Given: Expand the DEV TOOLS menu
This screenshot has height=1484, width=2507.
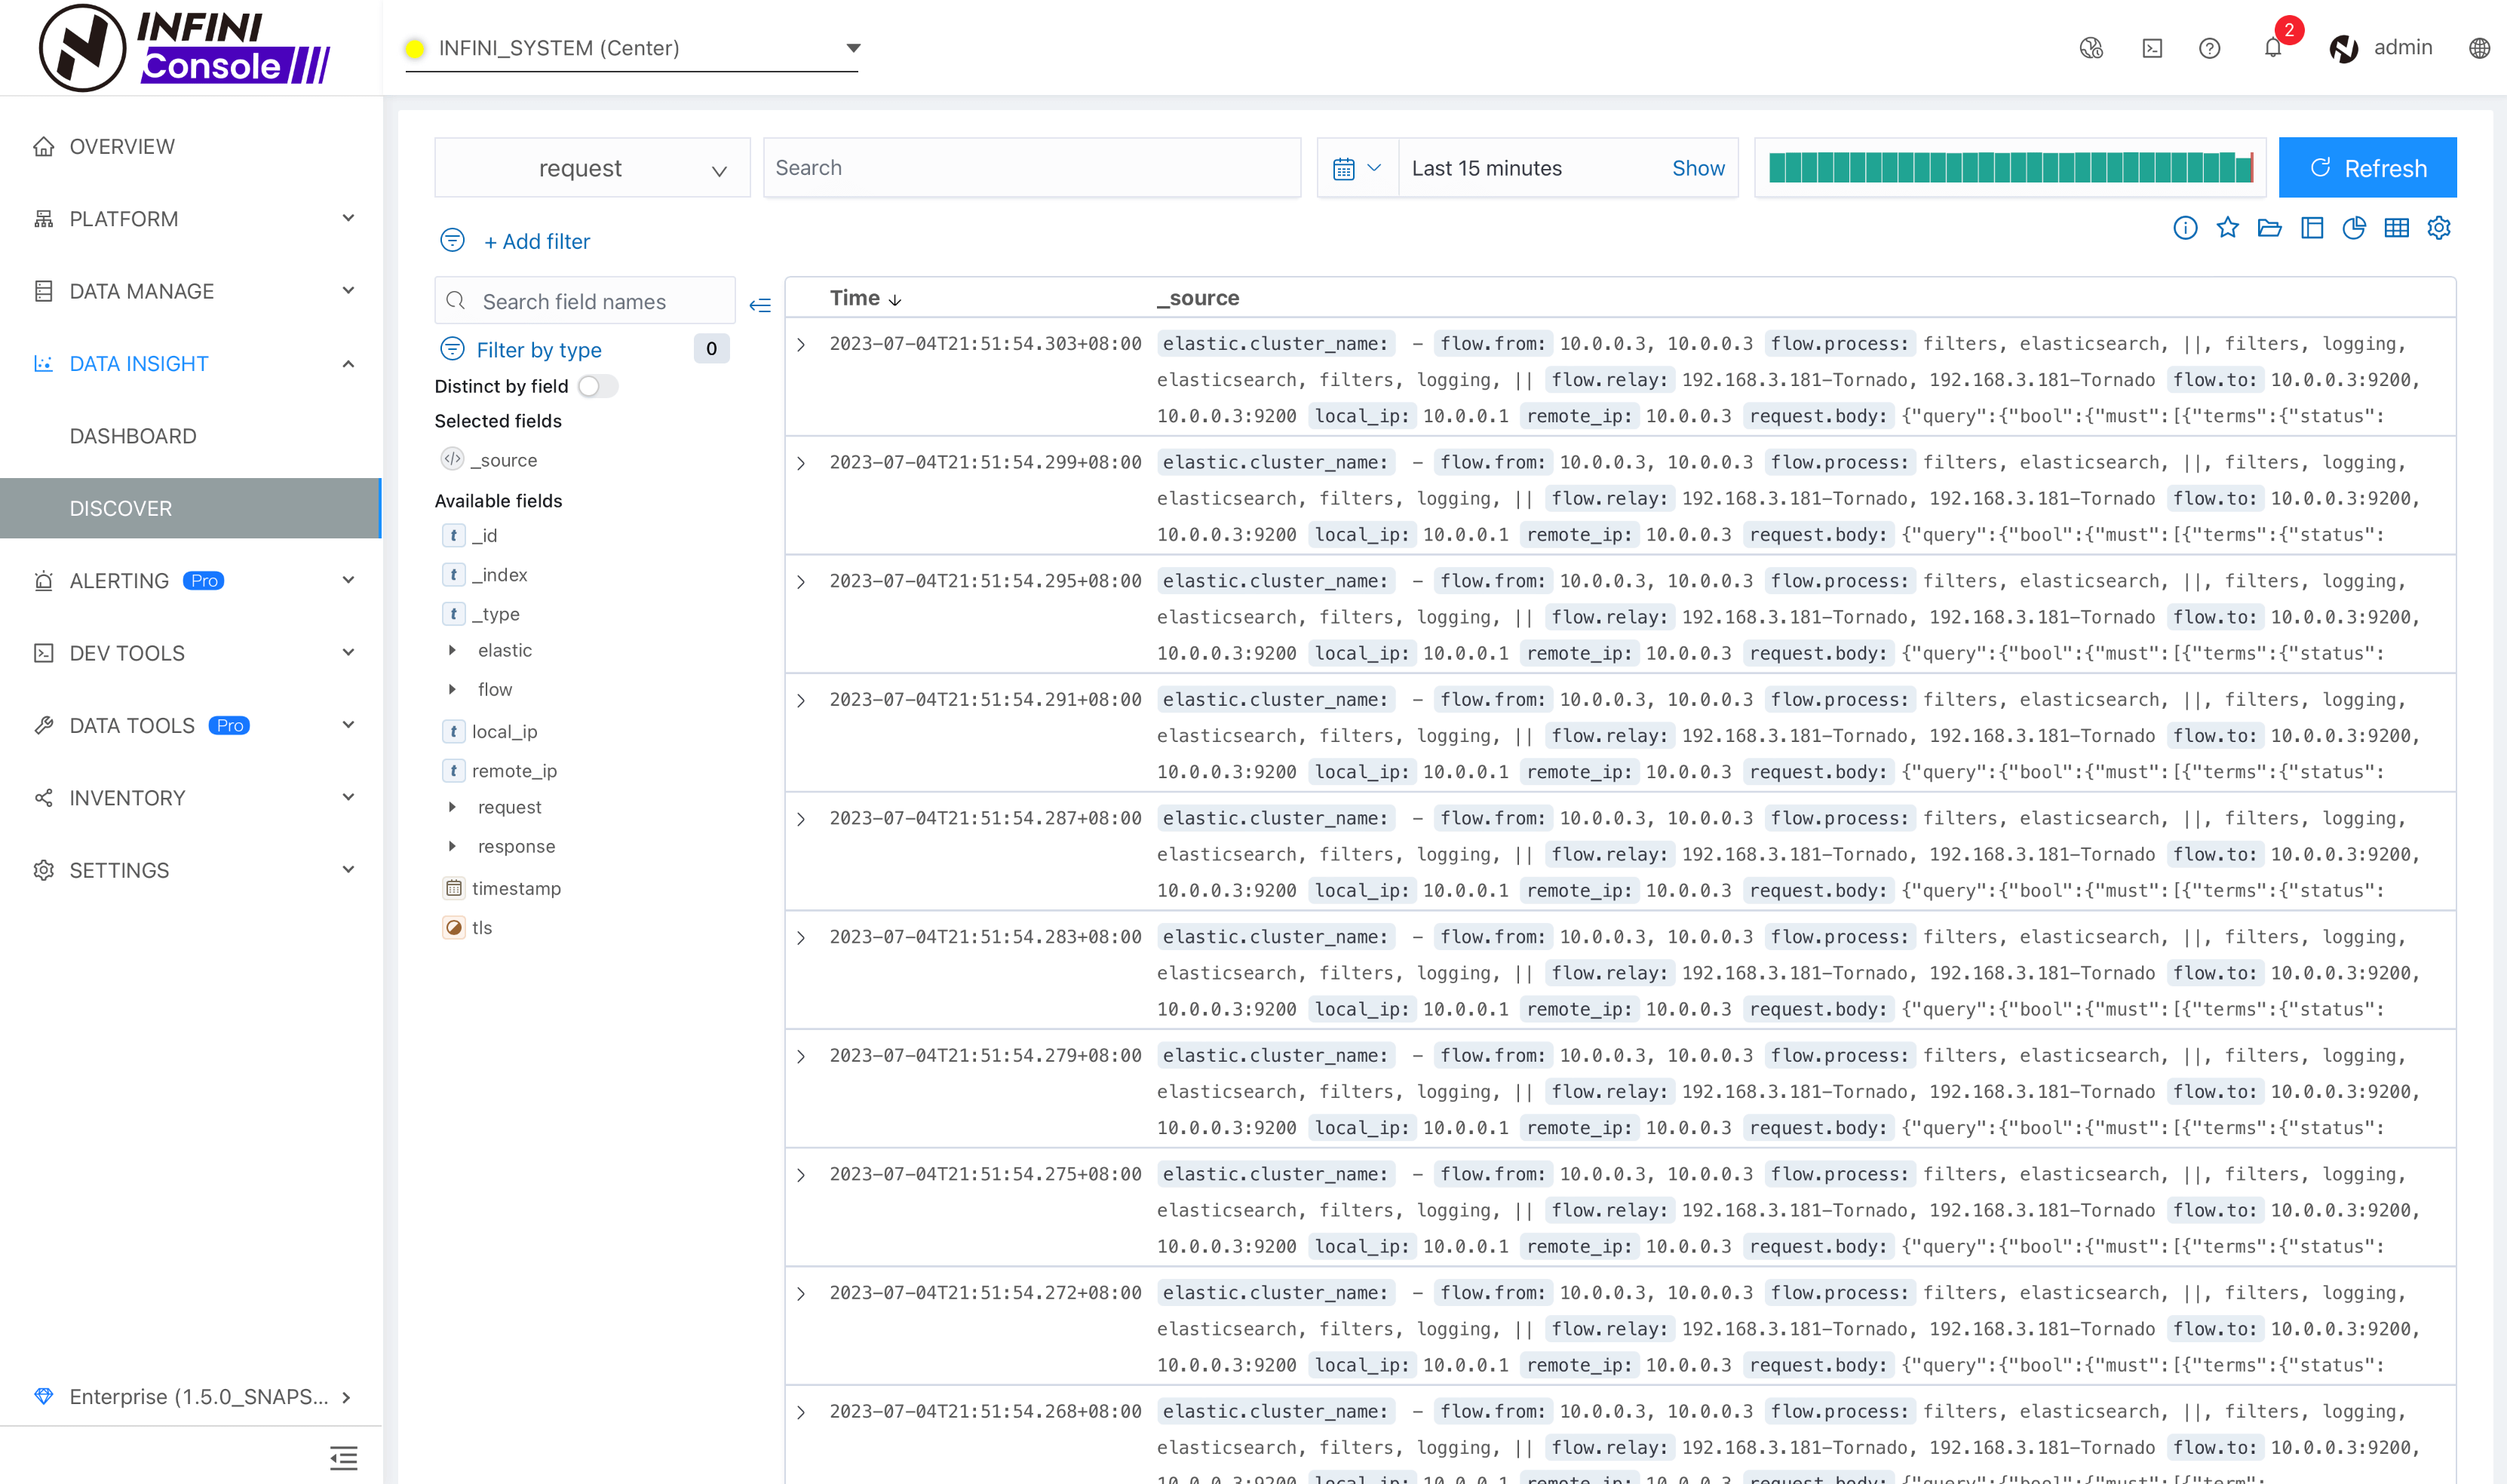Looking at the screenshot, I should point(191,653).
